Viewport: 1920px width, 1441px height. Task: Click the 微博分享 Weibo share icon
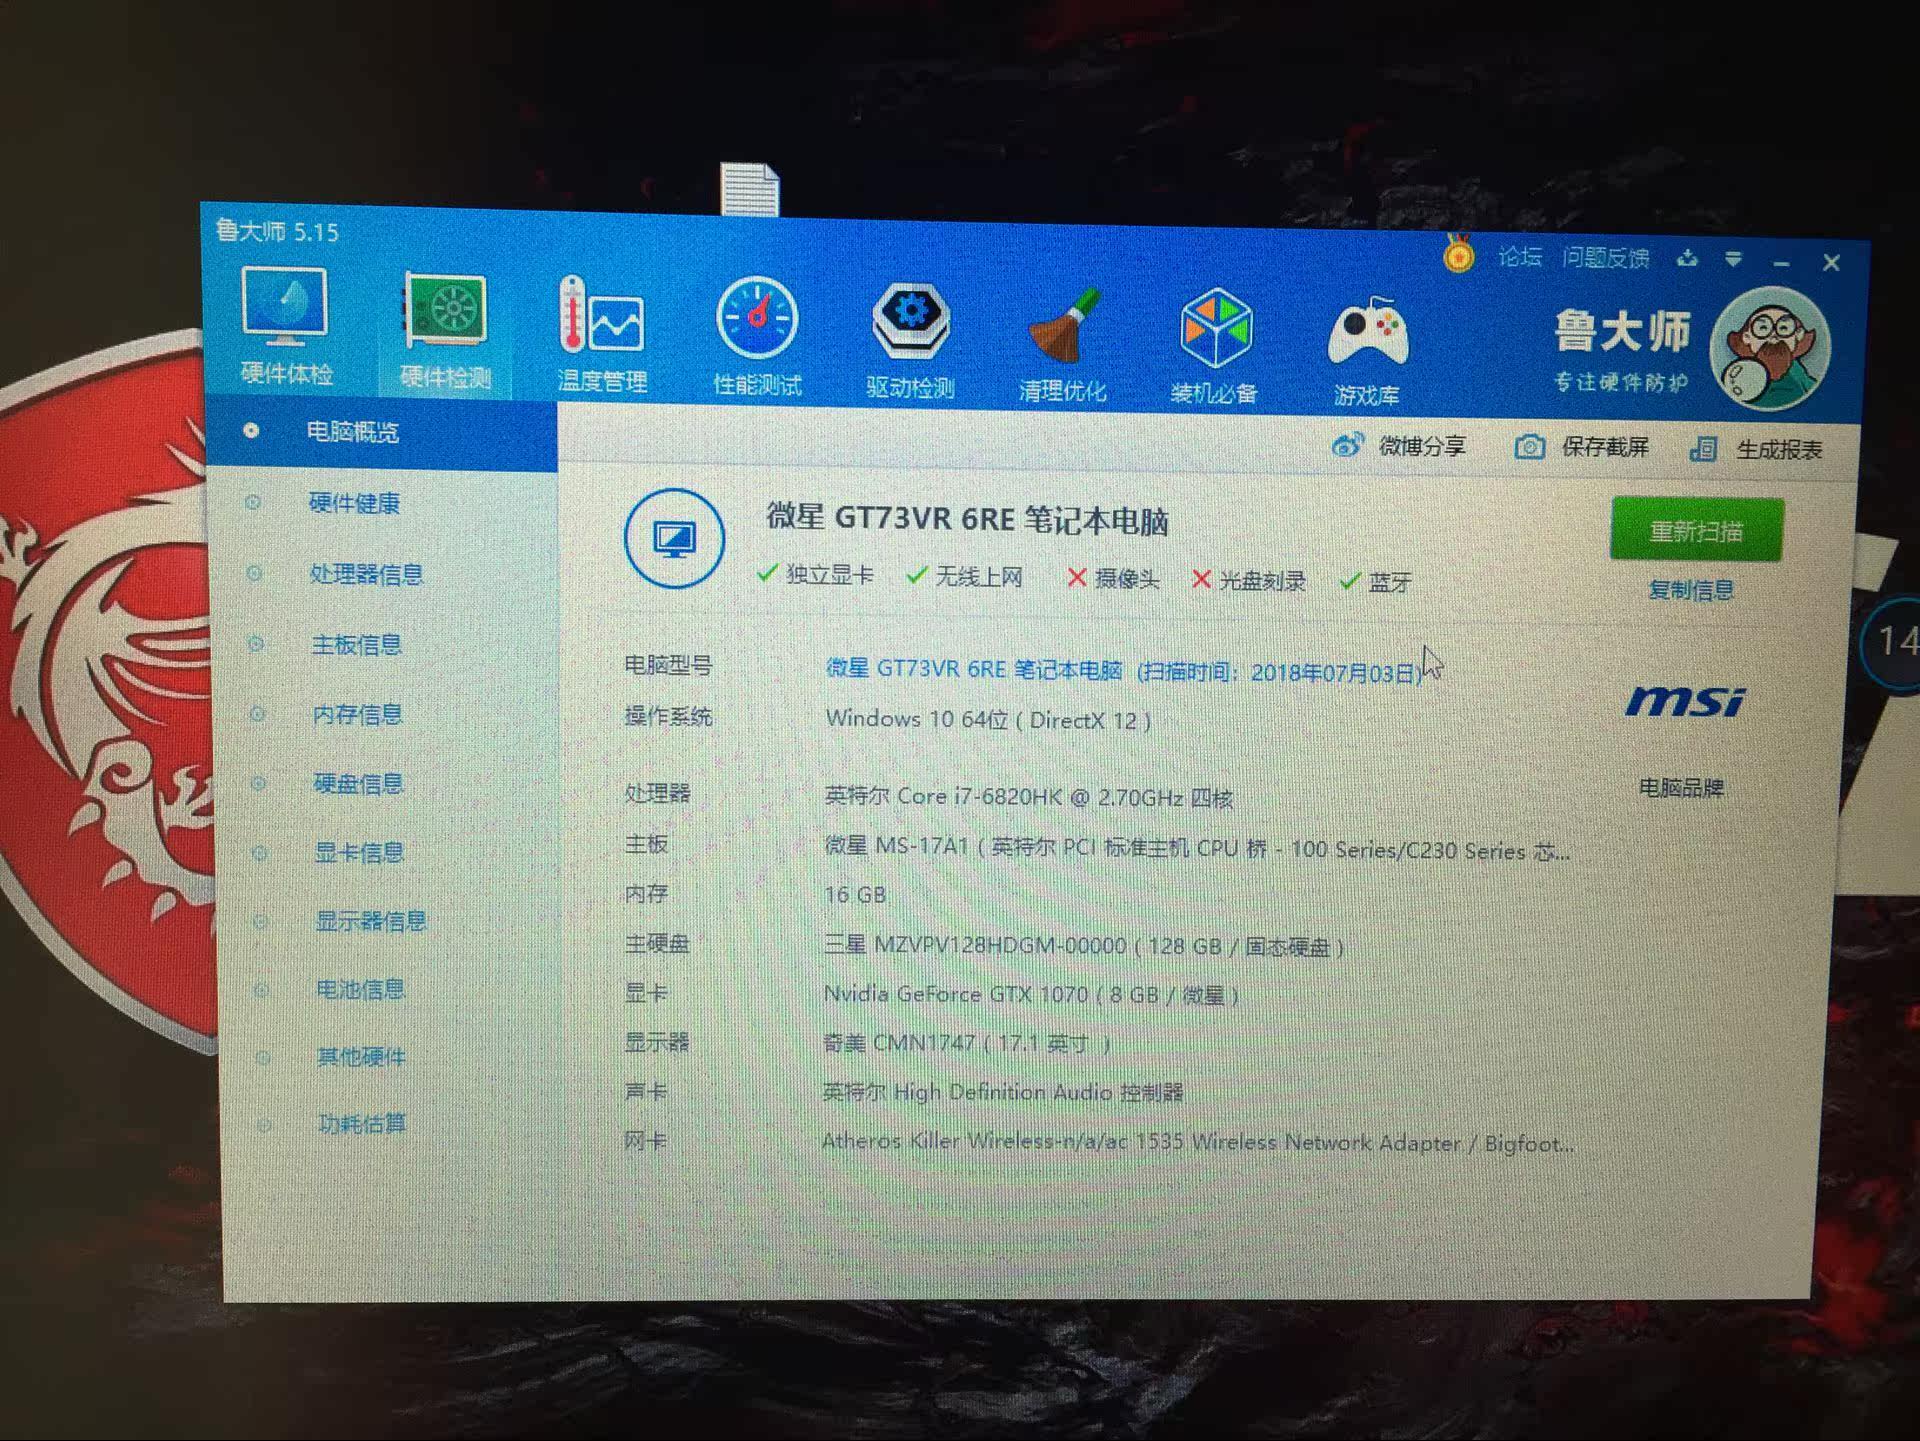(1348, 445)
